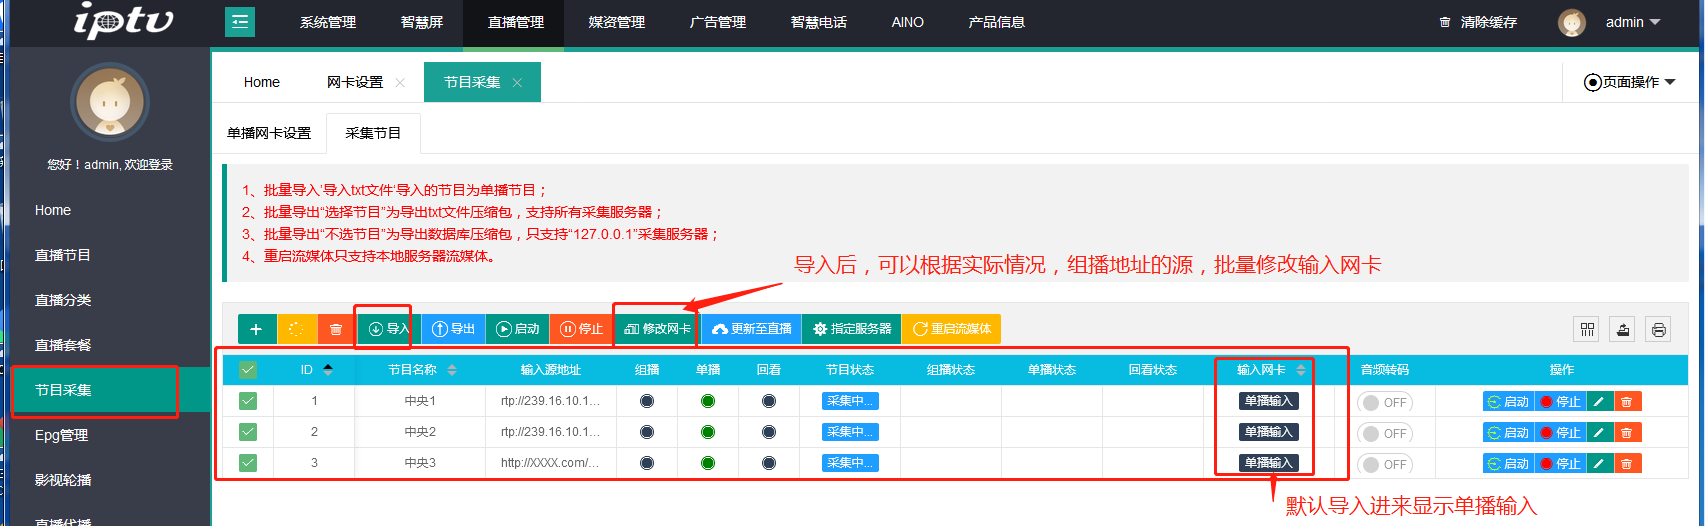Open the 页面操作 dropdown
Image resolution: width=1705 pixels, height=526 pixels.
tap(1629, 82)
